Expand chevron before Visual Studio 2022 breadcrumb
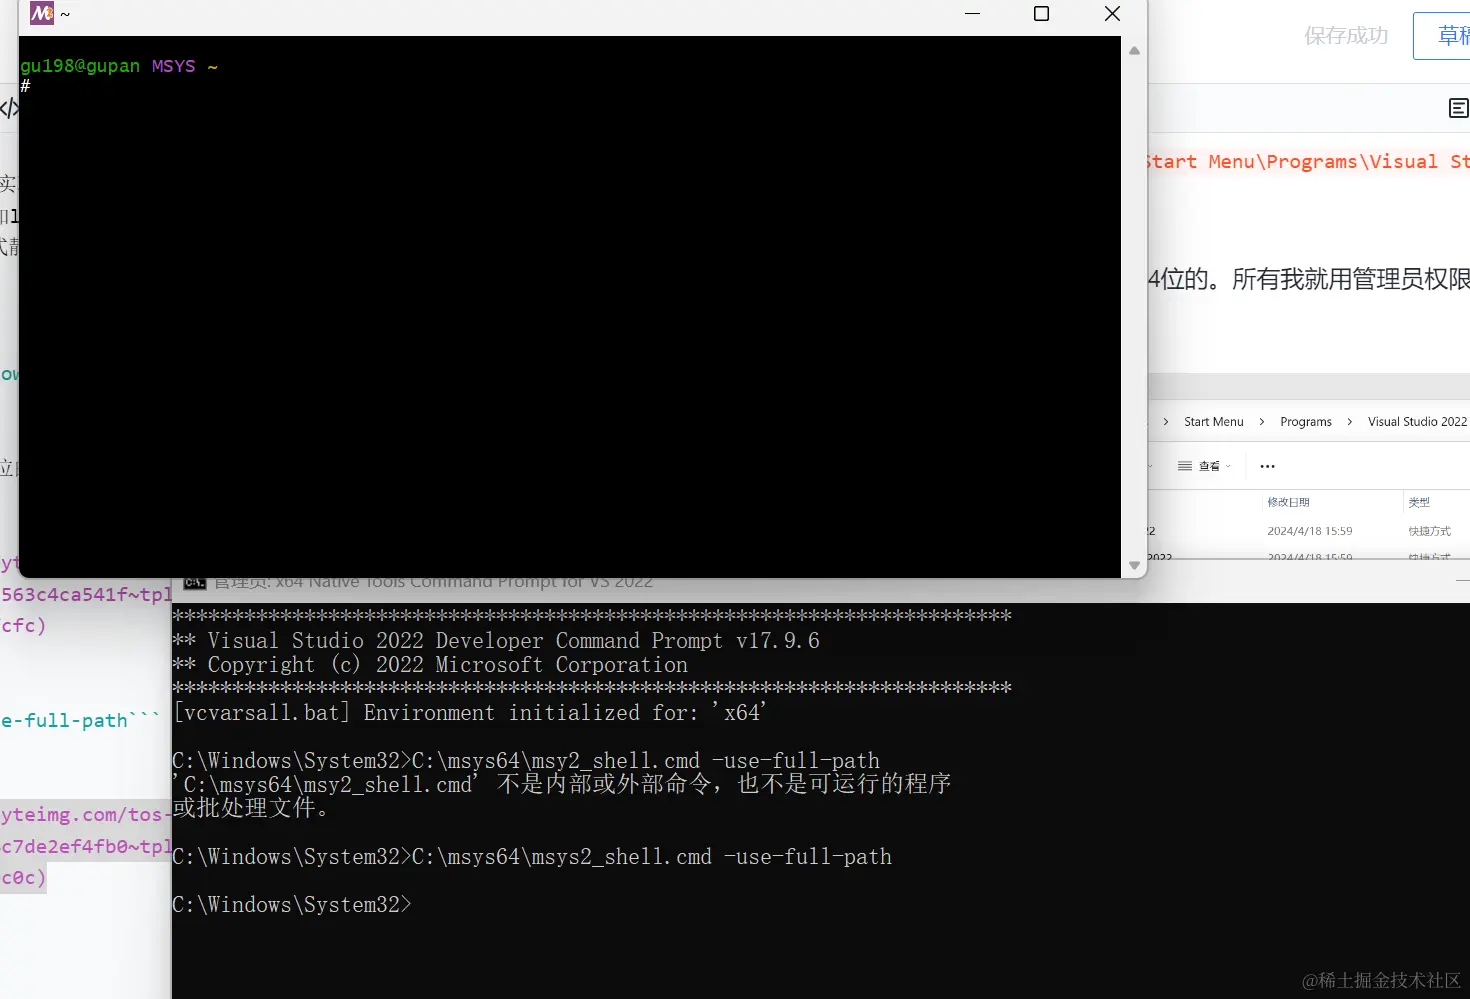The image size is (1470, 999). coord(1350,422)
